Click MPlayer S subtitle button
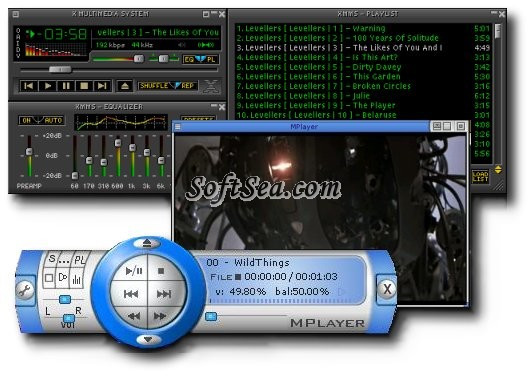Screen dimensions: 530x376 pyautogui.click(x=52, y=259)
